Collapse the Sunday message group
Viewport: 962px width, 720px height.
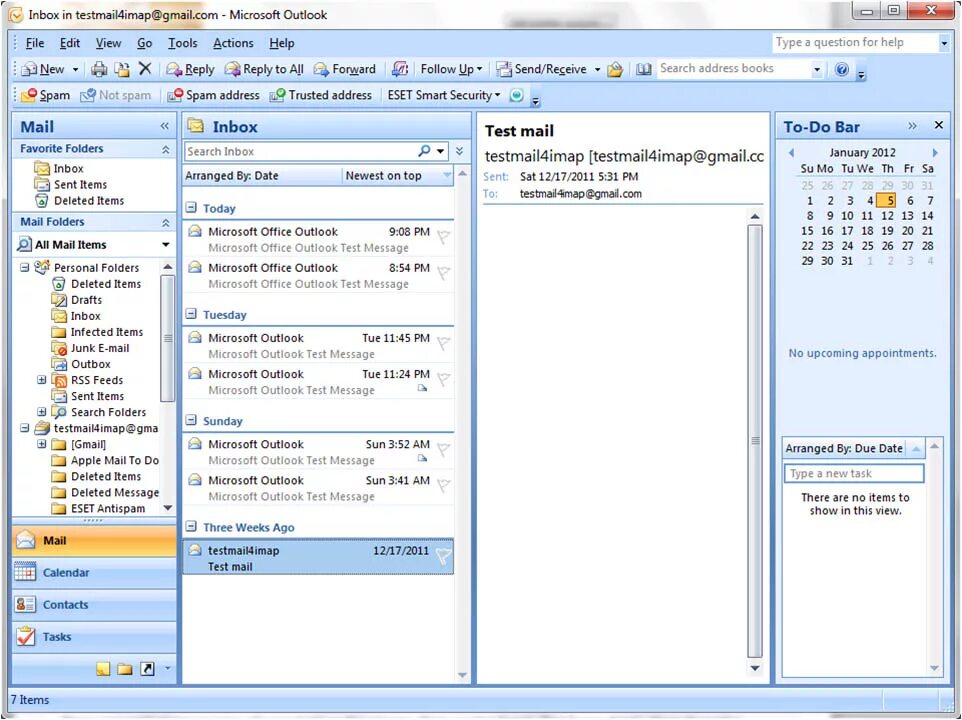pos(191,420)
